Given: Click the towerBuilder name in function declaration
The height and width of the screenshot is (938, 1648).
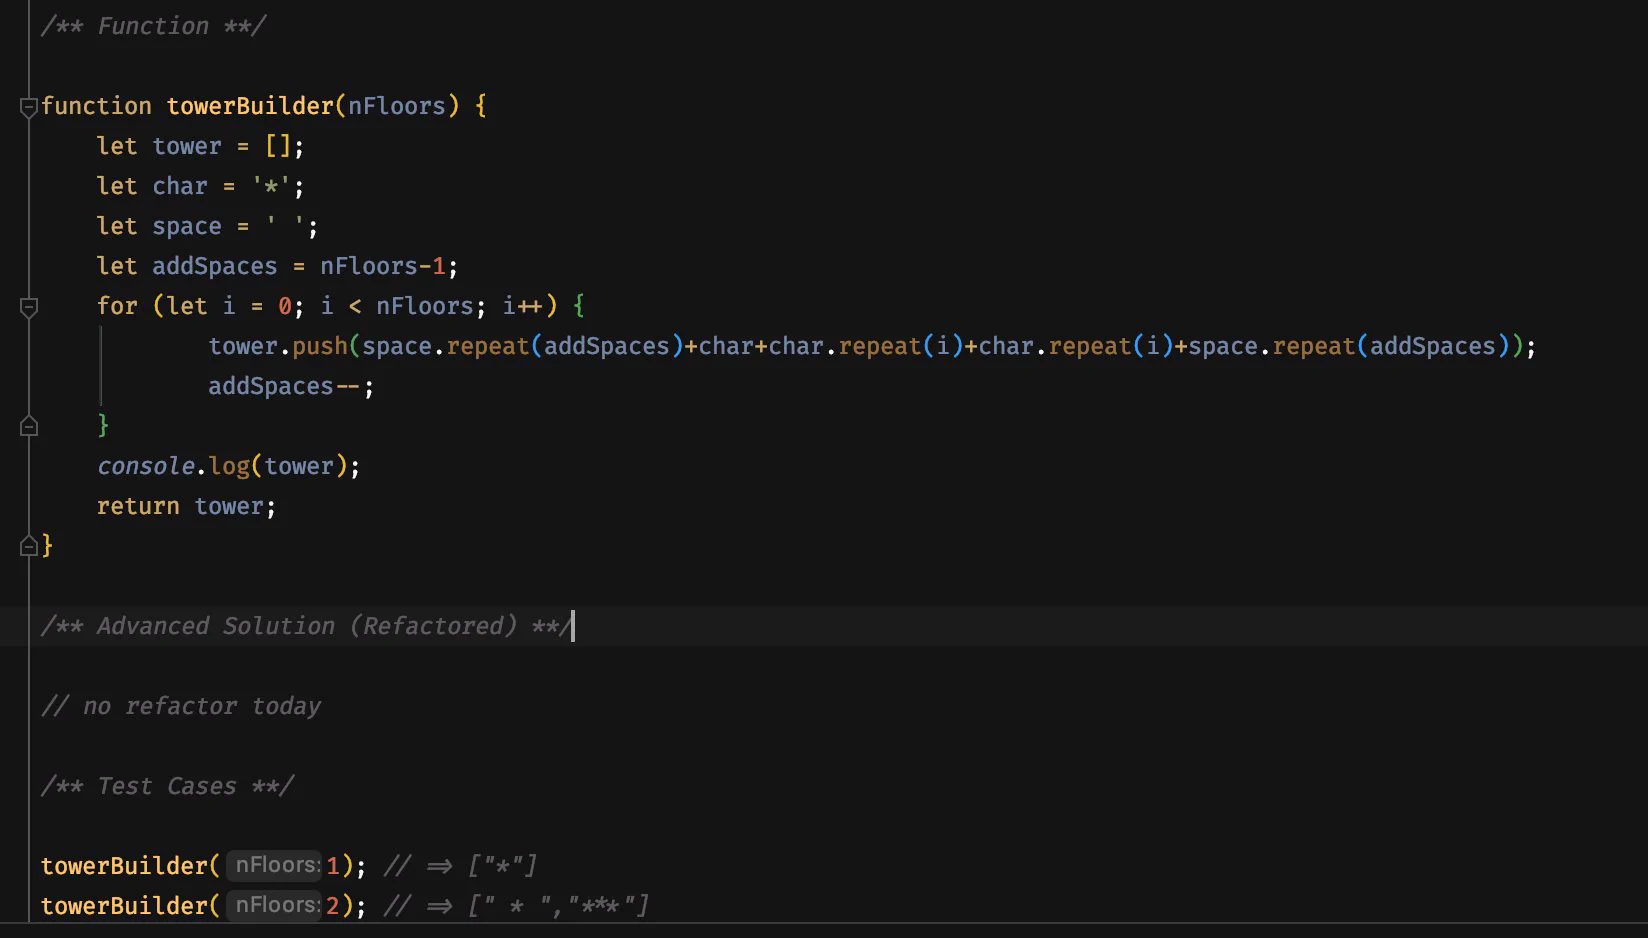Looking at the screenshot, I should pos(250,106).
